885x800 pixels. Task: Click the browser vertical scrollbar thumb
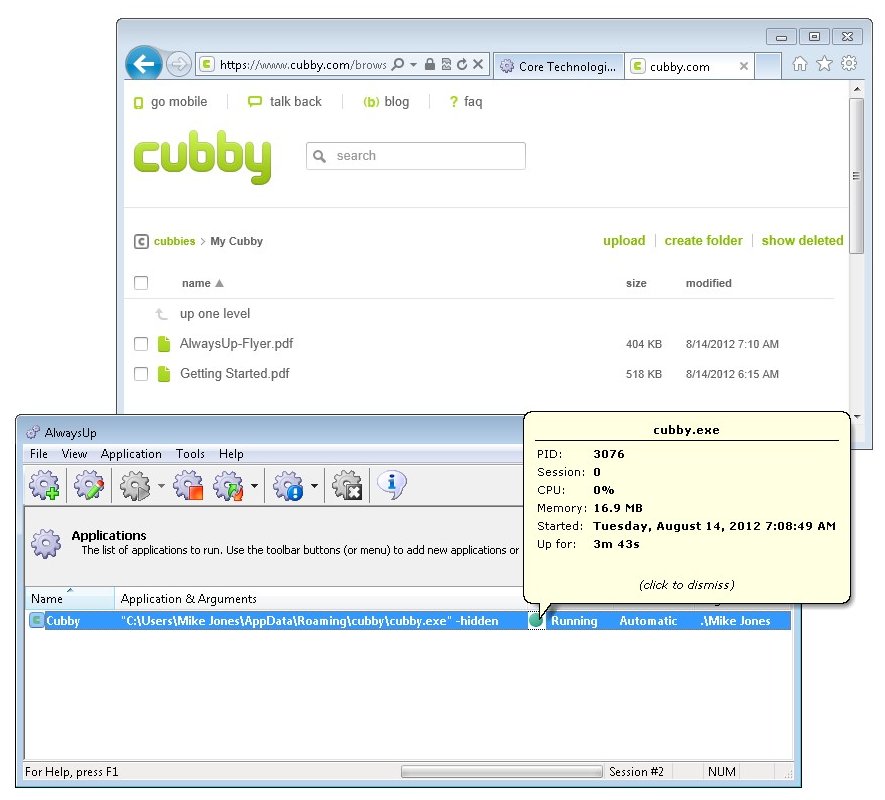856,176
